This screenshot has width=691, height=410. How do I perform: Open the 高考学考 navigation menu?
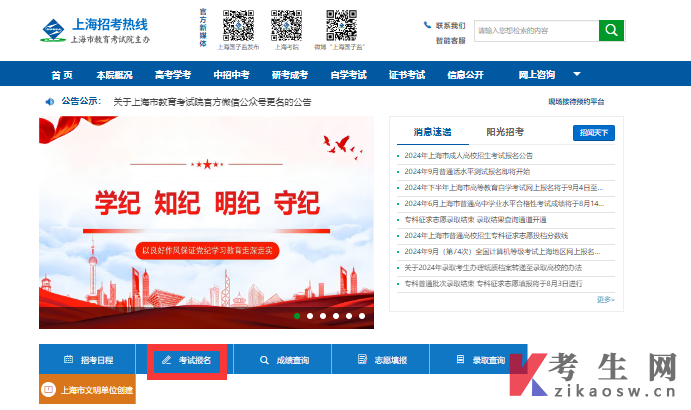173,75
